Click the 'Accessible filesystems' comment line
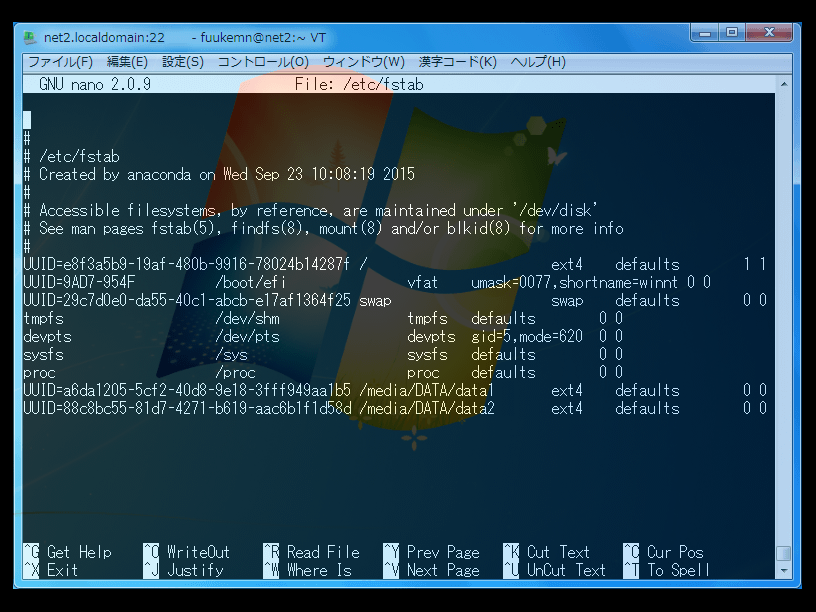This screenshot has height=612, width=816. [311, 210]
